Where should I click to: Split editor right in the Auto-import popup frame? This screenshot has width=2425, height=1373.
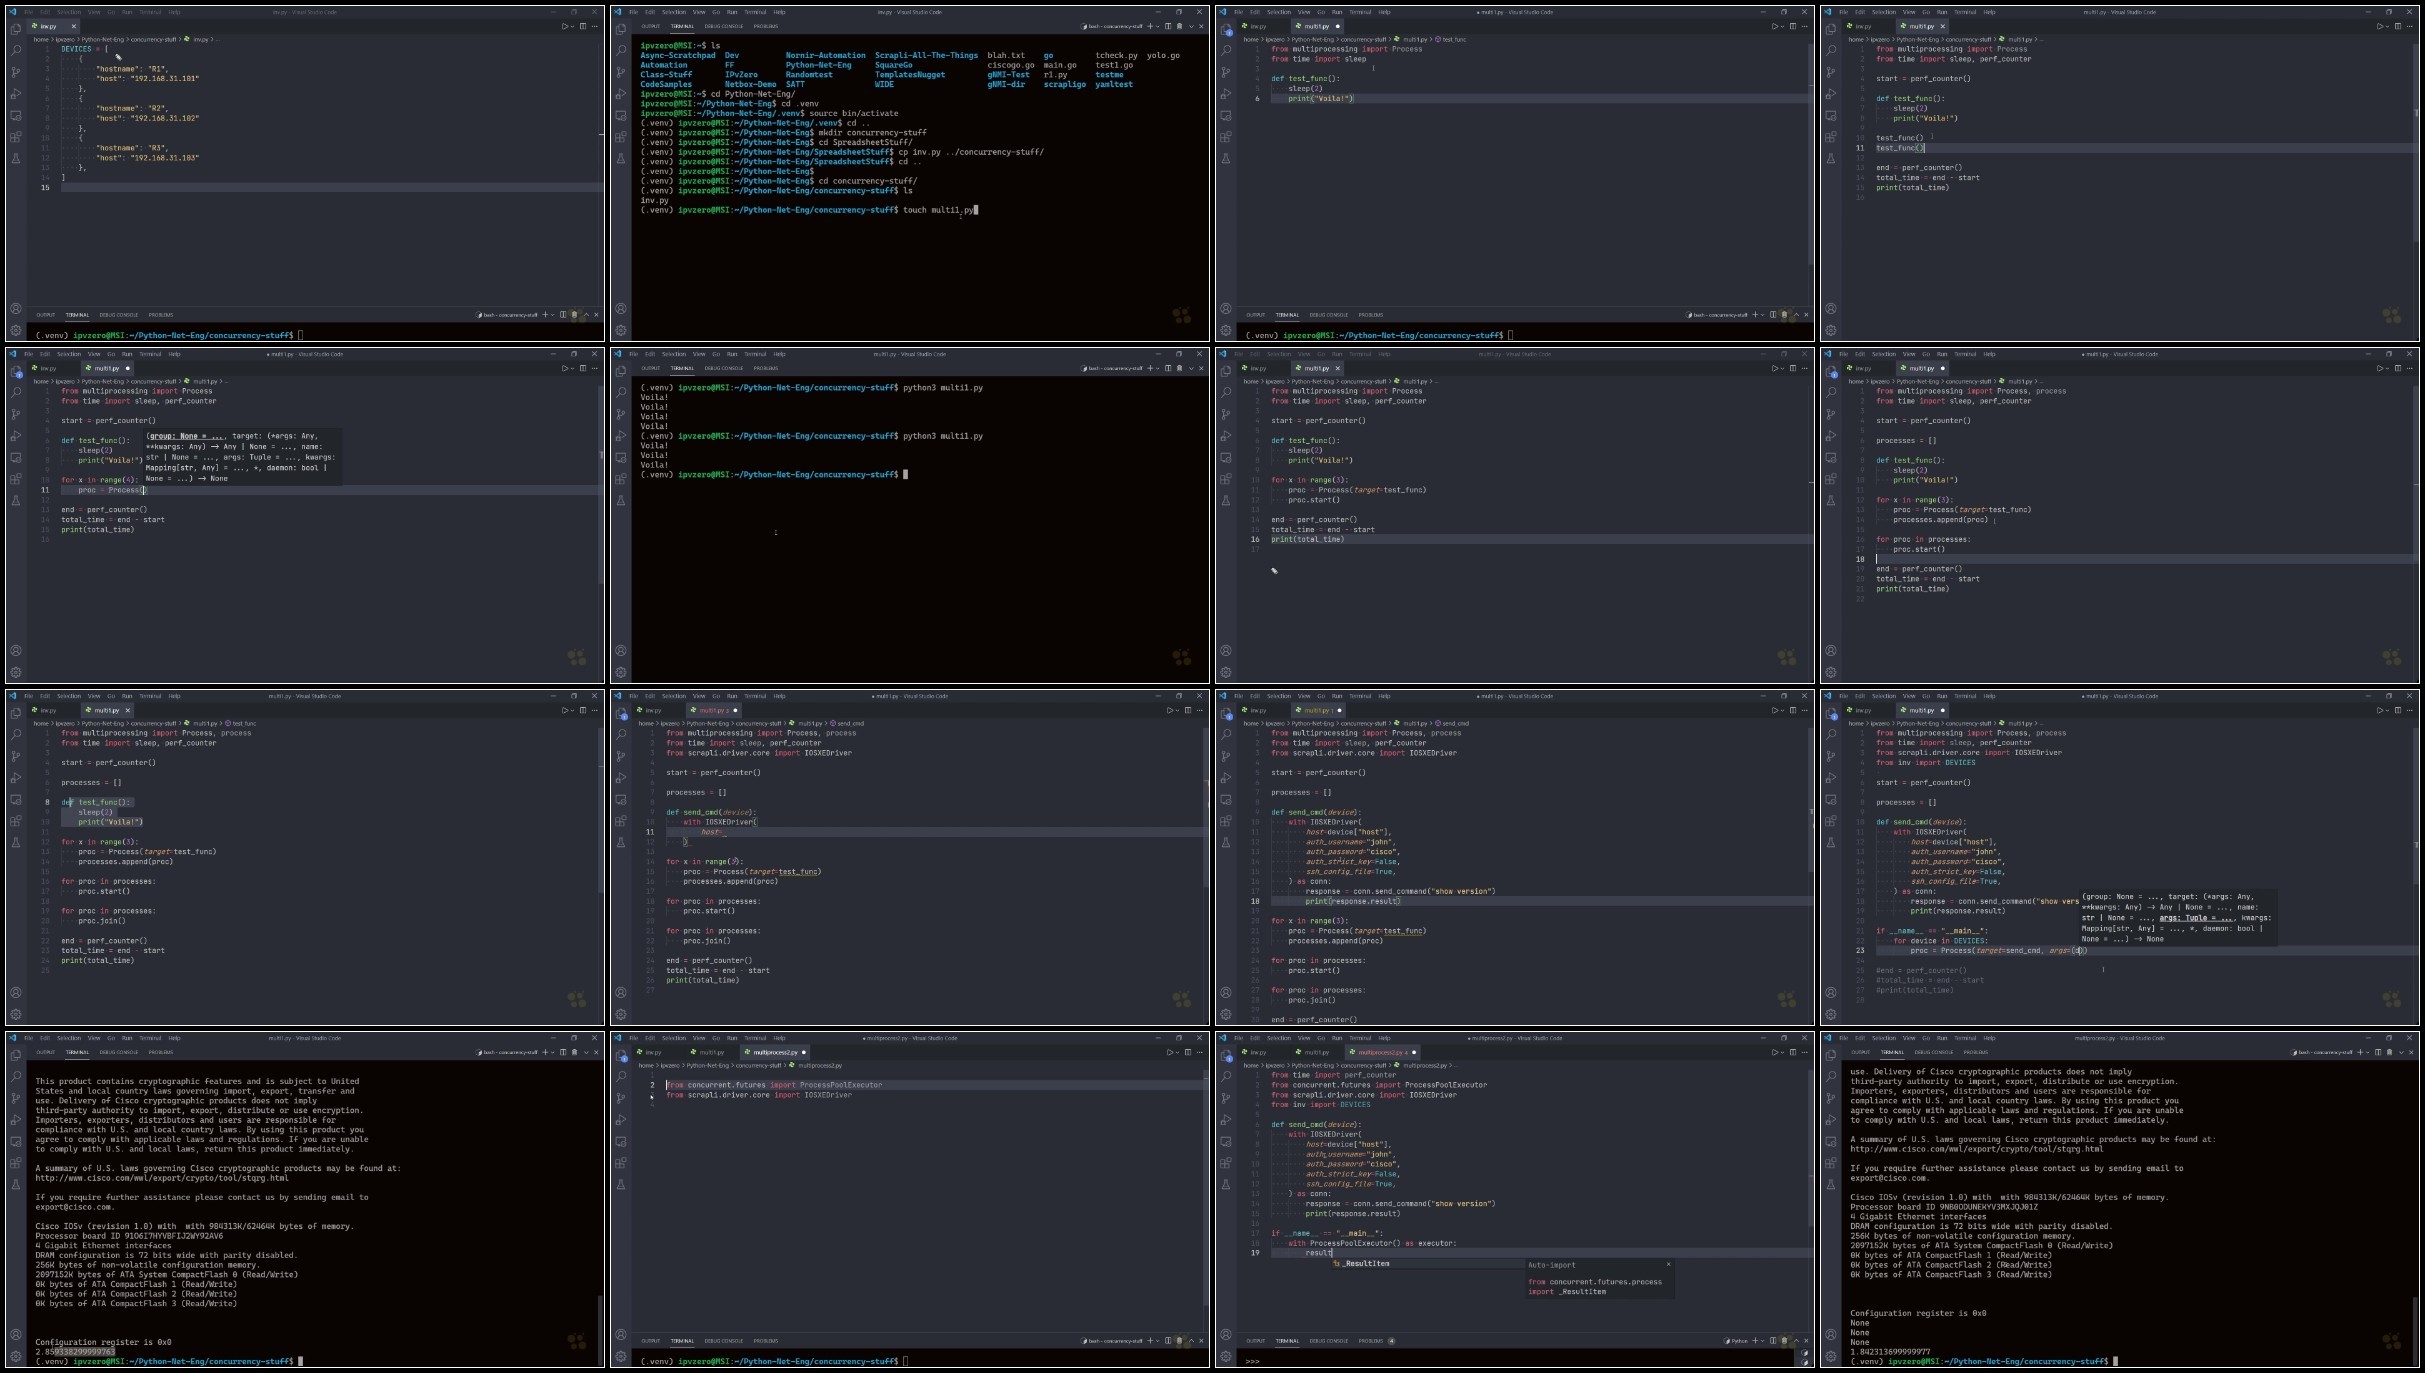pos(1793,1052)
